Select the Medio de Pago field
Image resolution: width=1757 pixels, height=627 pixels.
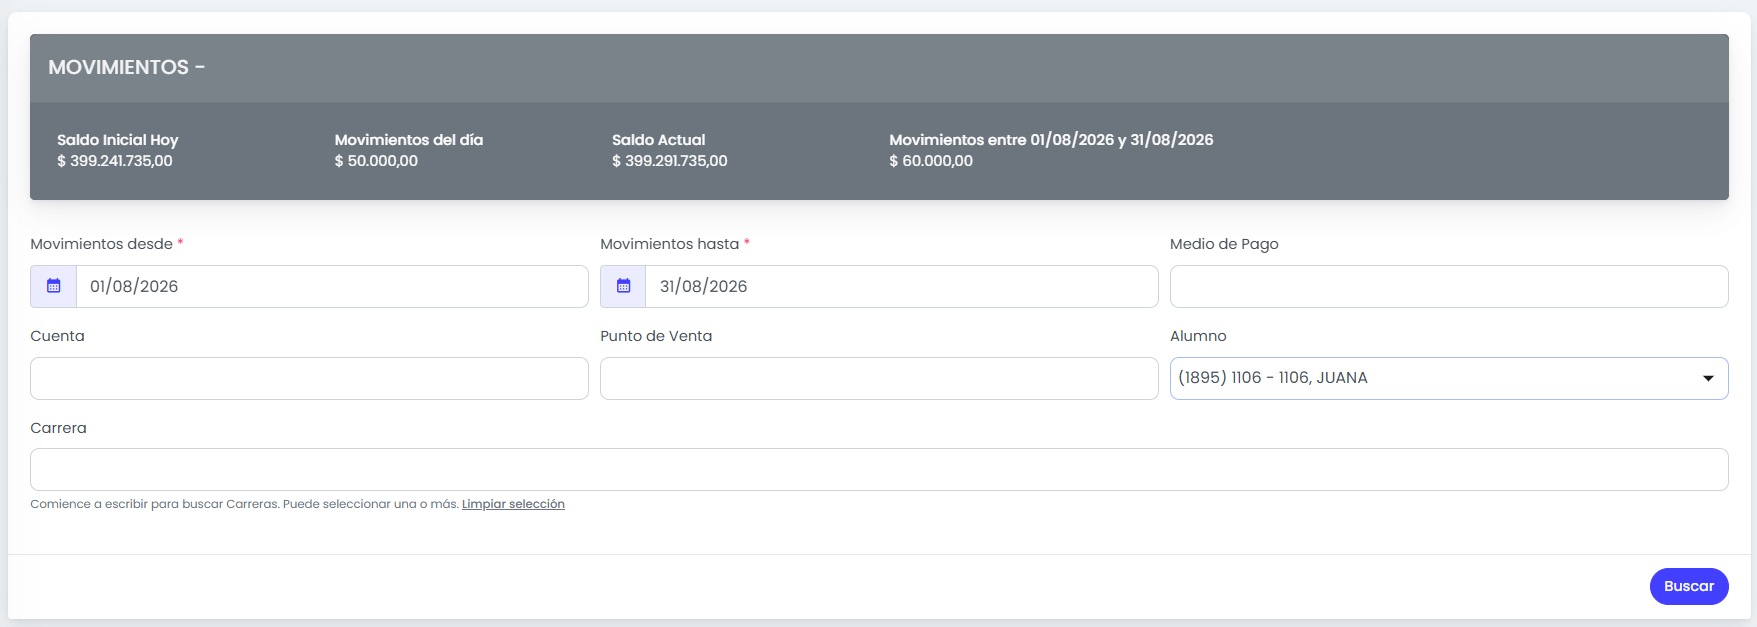click(1449, 286)
